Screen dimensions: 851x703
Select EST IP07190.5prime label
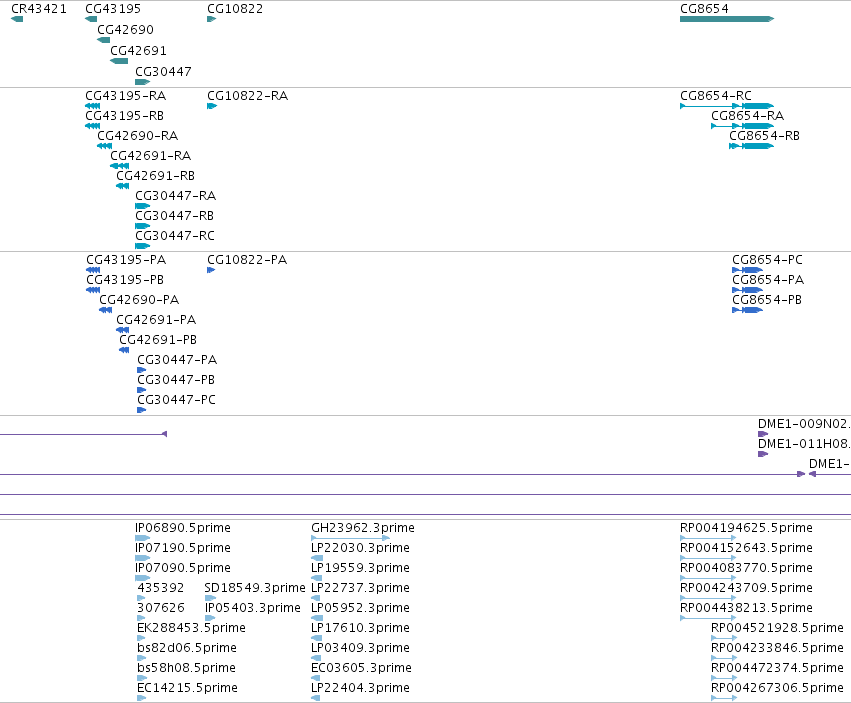183,548
